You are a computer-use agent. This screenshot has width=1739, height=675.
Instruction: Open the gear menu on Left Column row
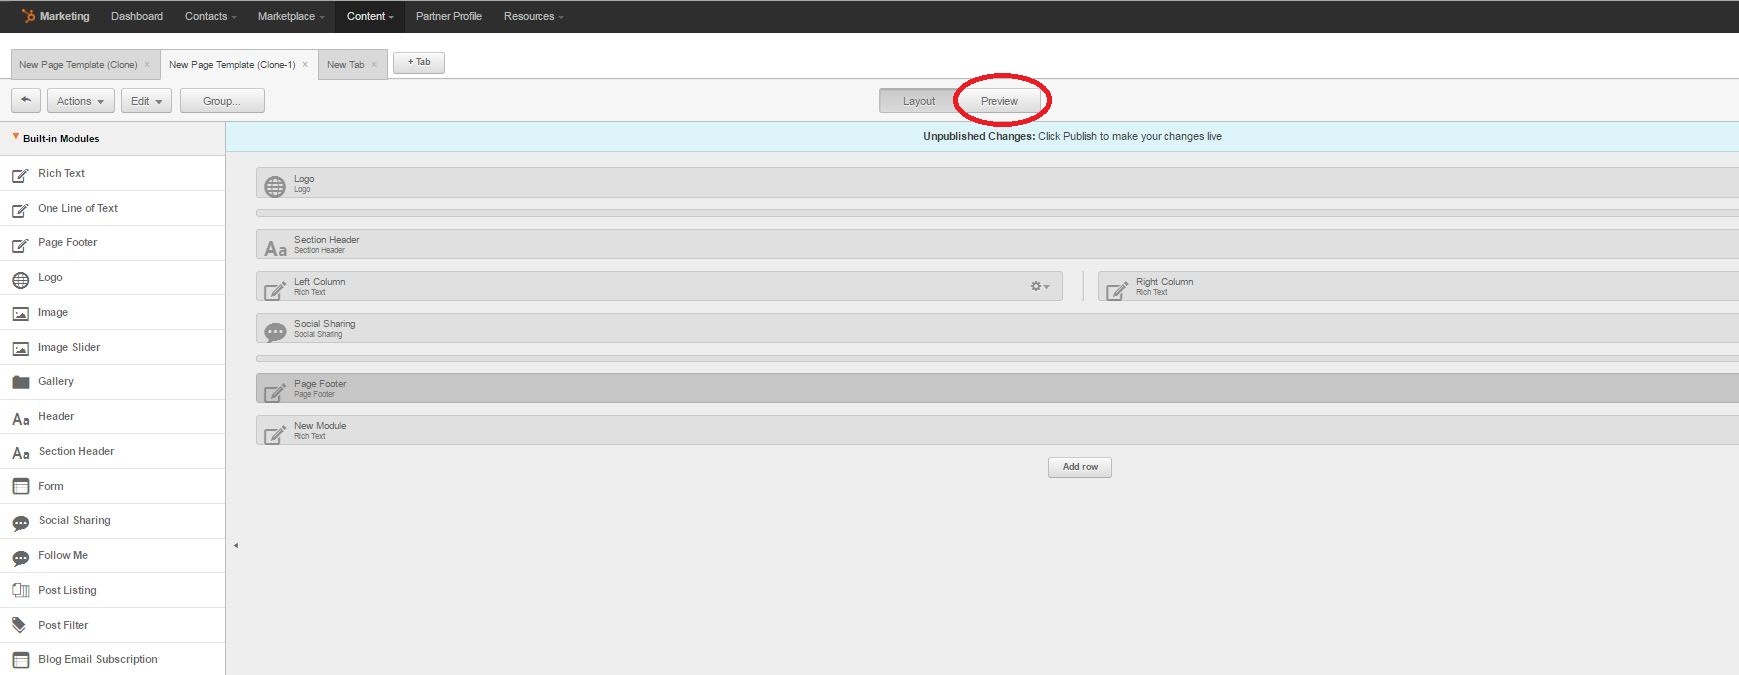1040,286
